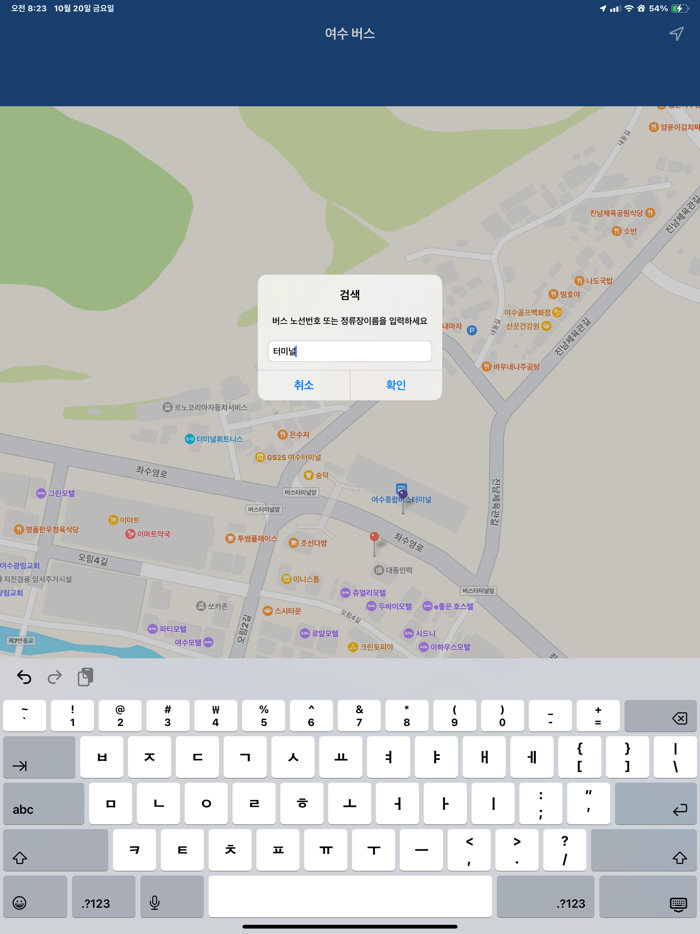Open e좋은 호스텔 lodging marker
Viewport: 700px width, 934px height.
point(448,606)
